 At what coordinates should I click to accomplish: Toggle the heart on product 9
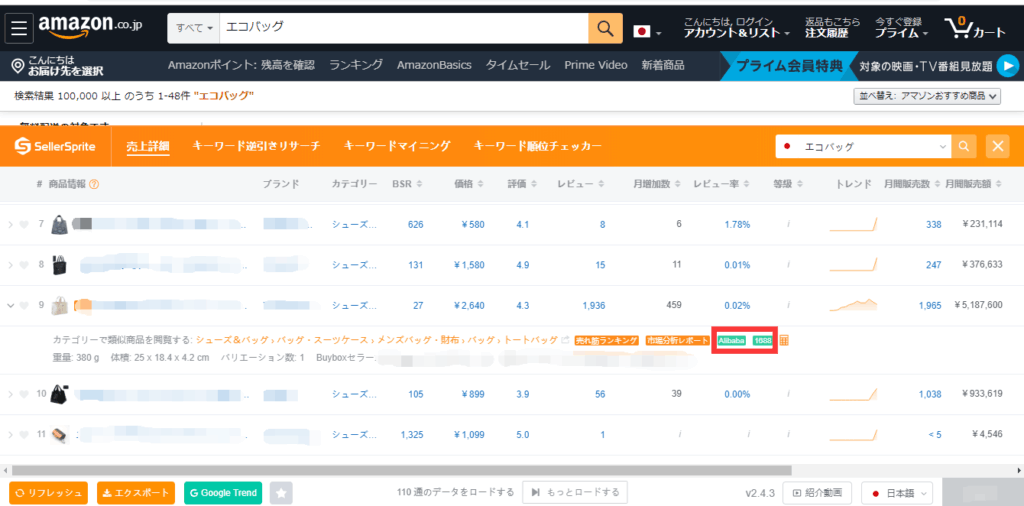(23, 305)
